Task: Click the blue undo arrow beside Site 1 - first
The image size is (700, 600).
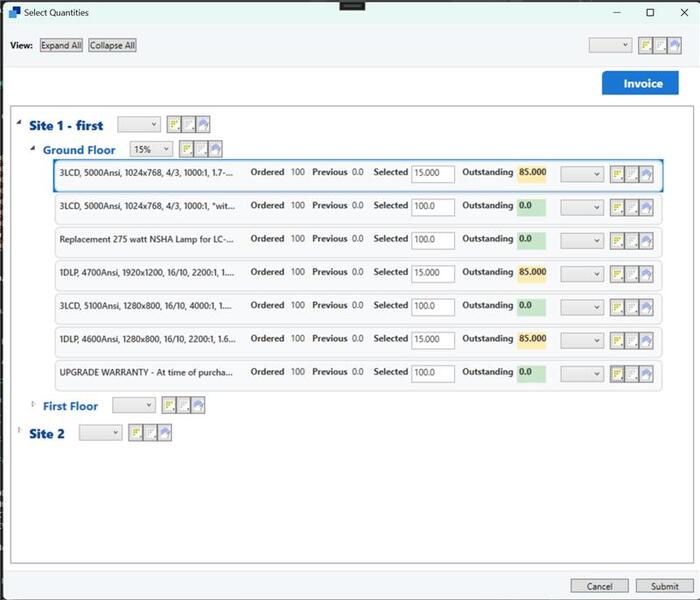Action: 203,124
